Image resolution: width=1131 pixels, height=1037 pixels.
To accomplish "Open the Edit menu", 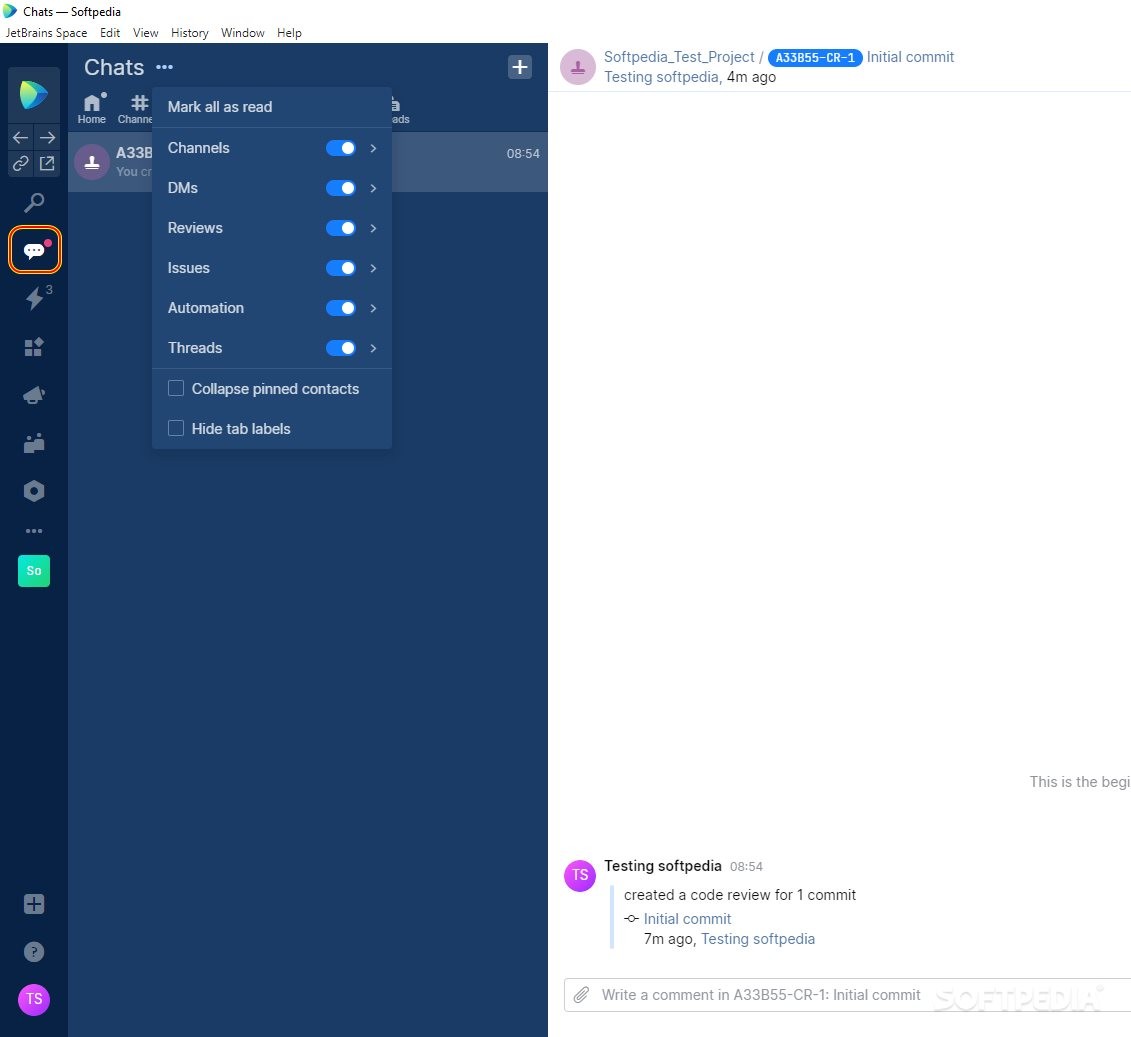I will click(110, 32).
